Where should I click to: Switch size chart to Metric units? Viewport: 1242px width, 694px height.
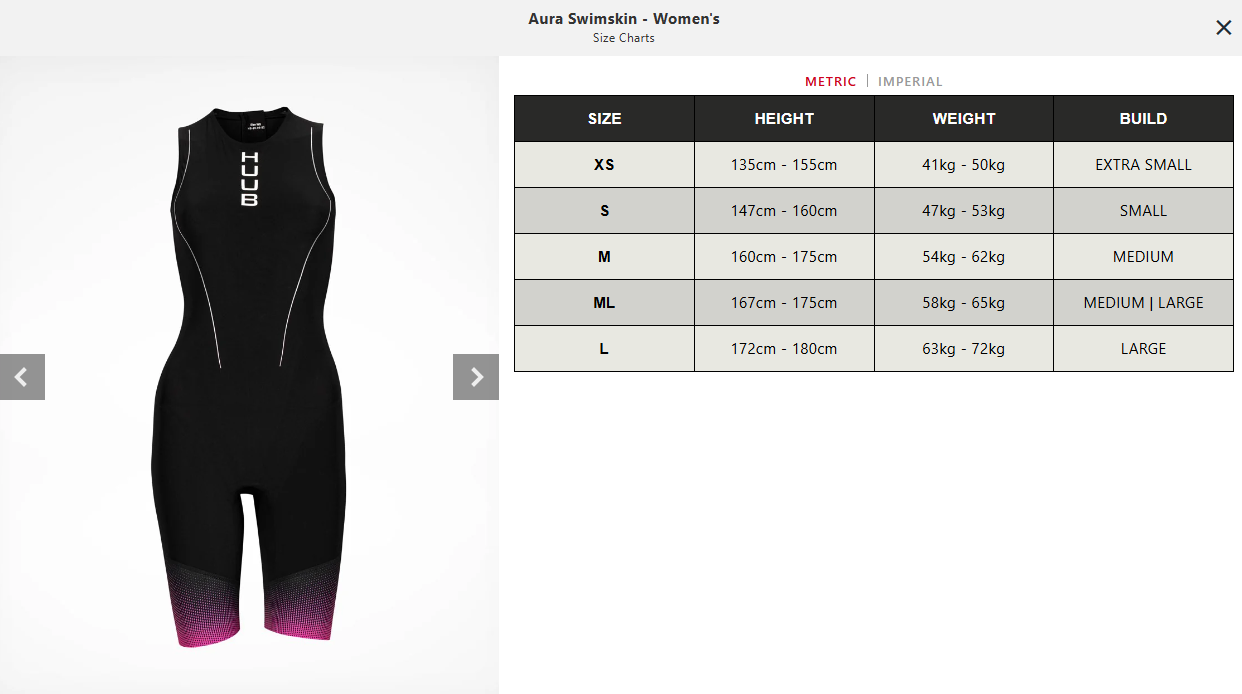(831, 82)
